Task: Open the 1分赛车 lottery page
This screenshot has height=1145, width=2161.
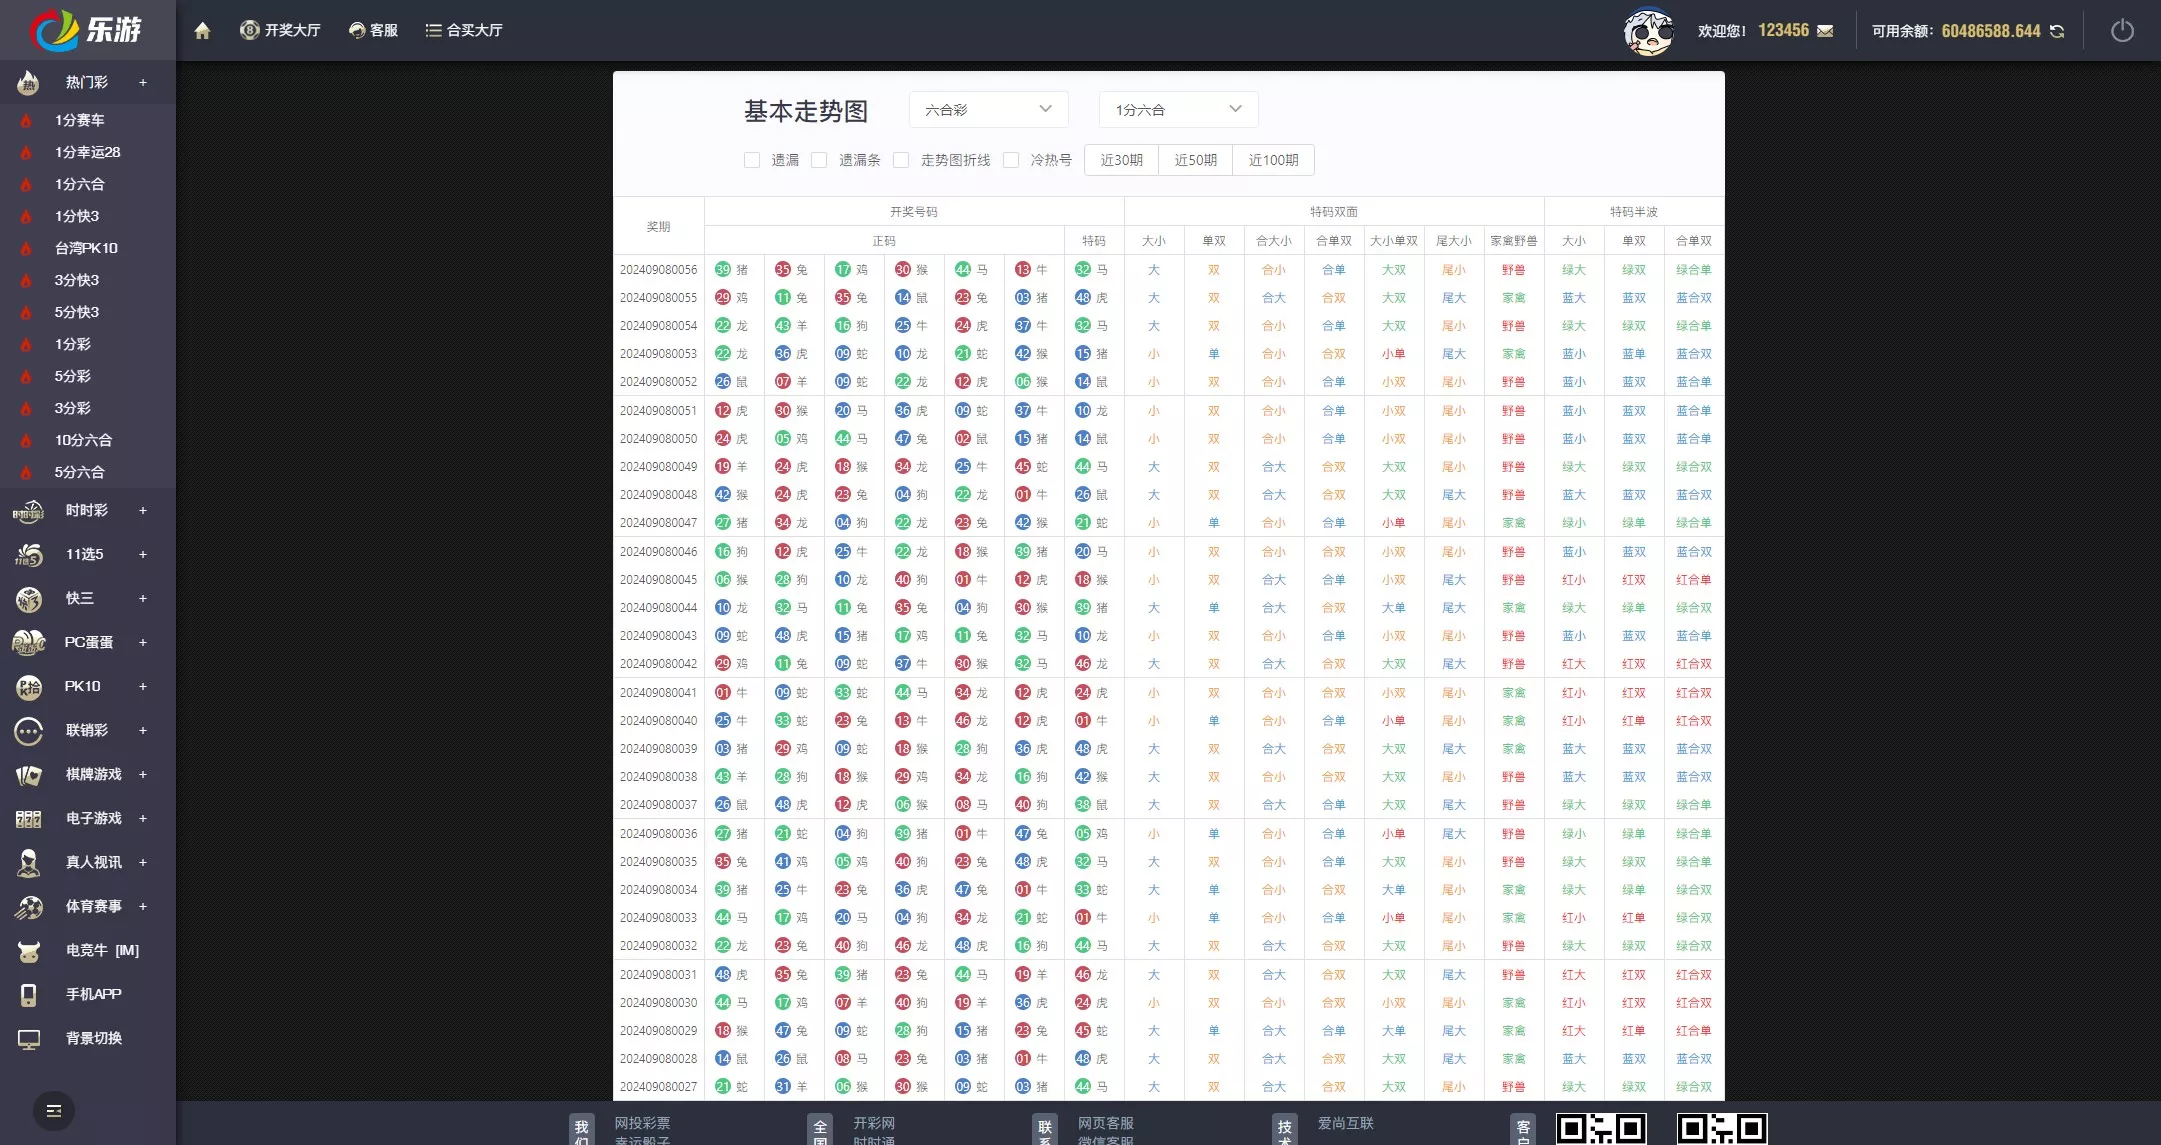Action: (x=78, y=120)
